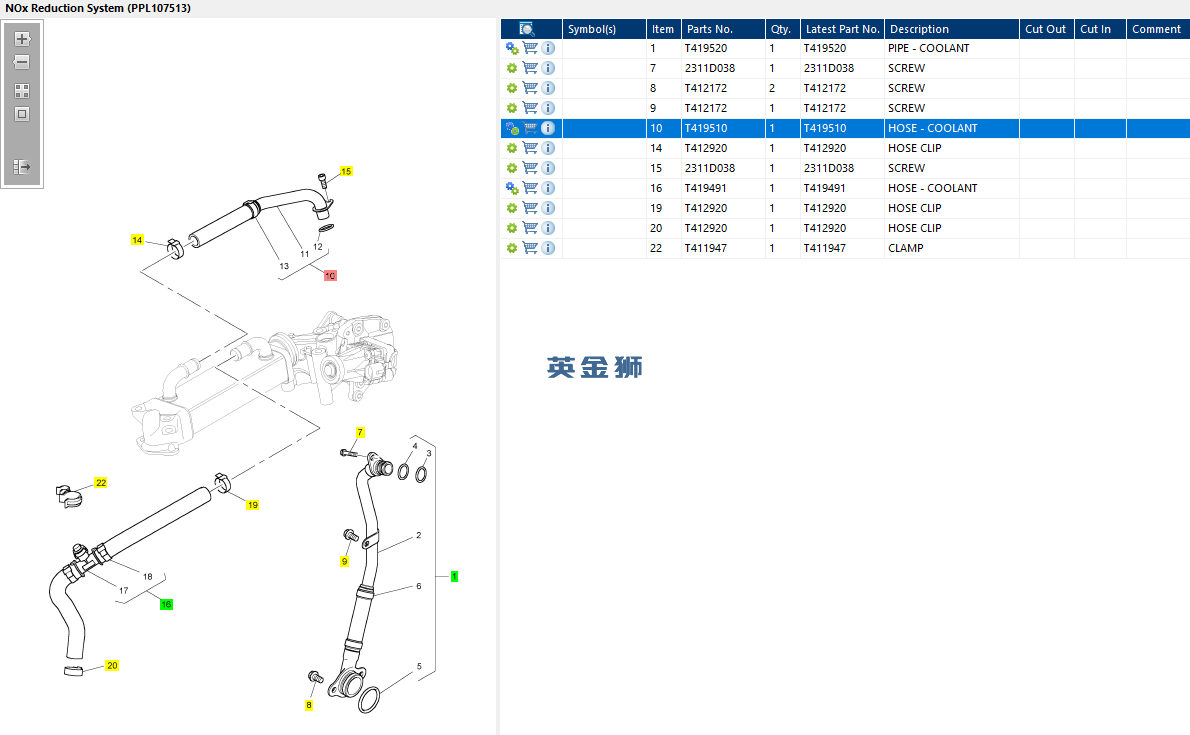1190x735 pixels.
Task: Show info for item 7 SCREW
Action: 548,68
